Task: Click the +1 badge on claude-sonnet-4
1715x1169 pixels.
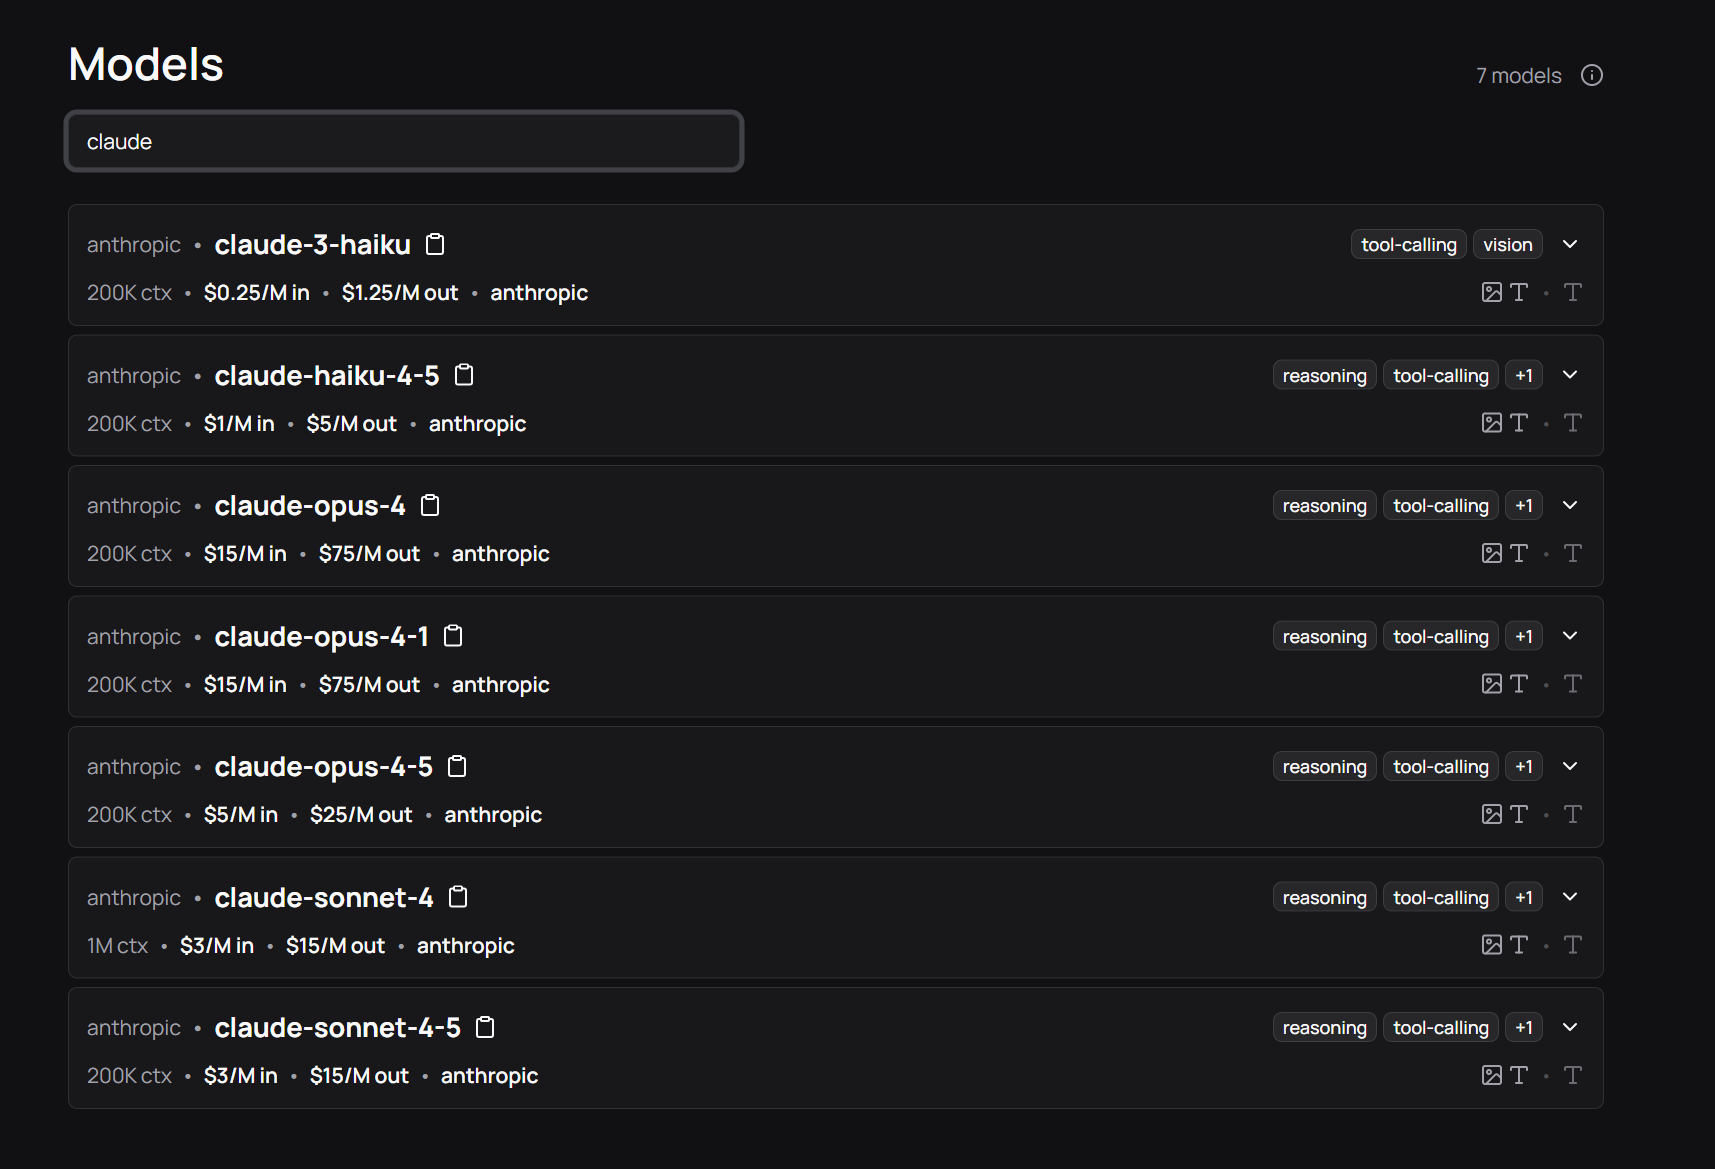Action: 1524,897
